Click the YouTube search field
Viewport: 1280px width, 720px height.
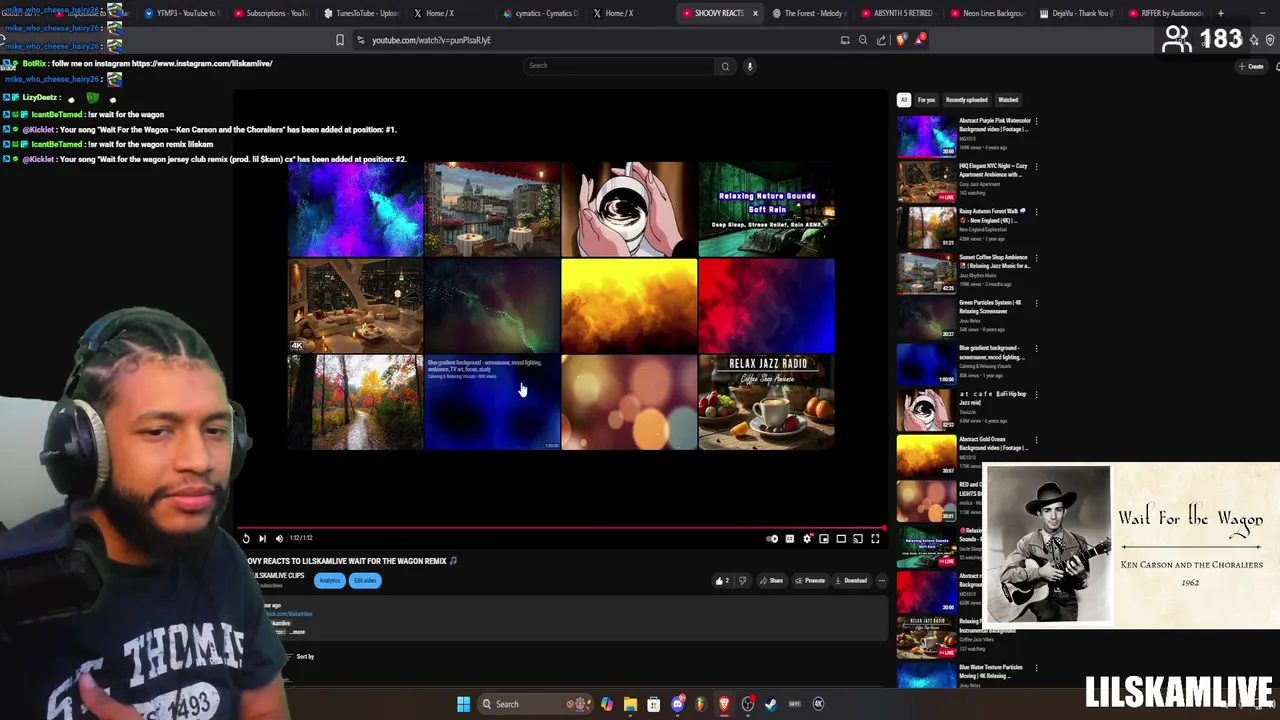(620, 66)
